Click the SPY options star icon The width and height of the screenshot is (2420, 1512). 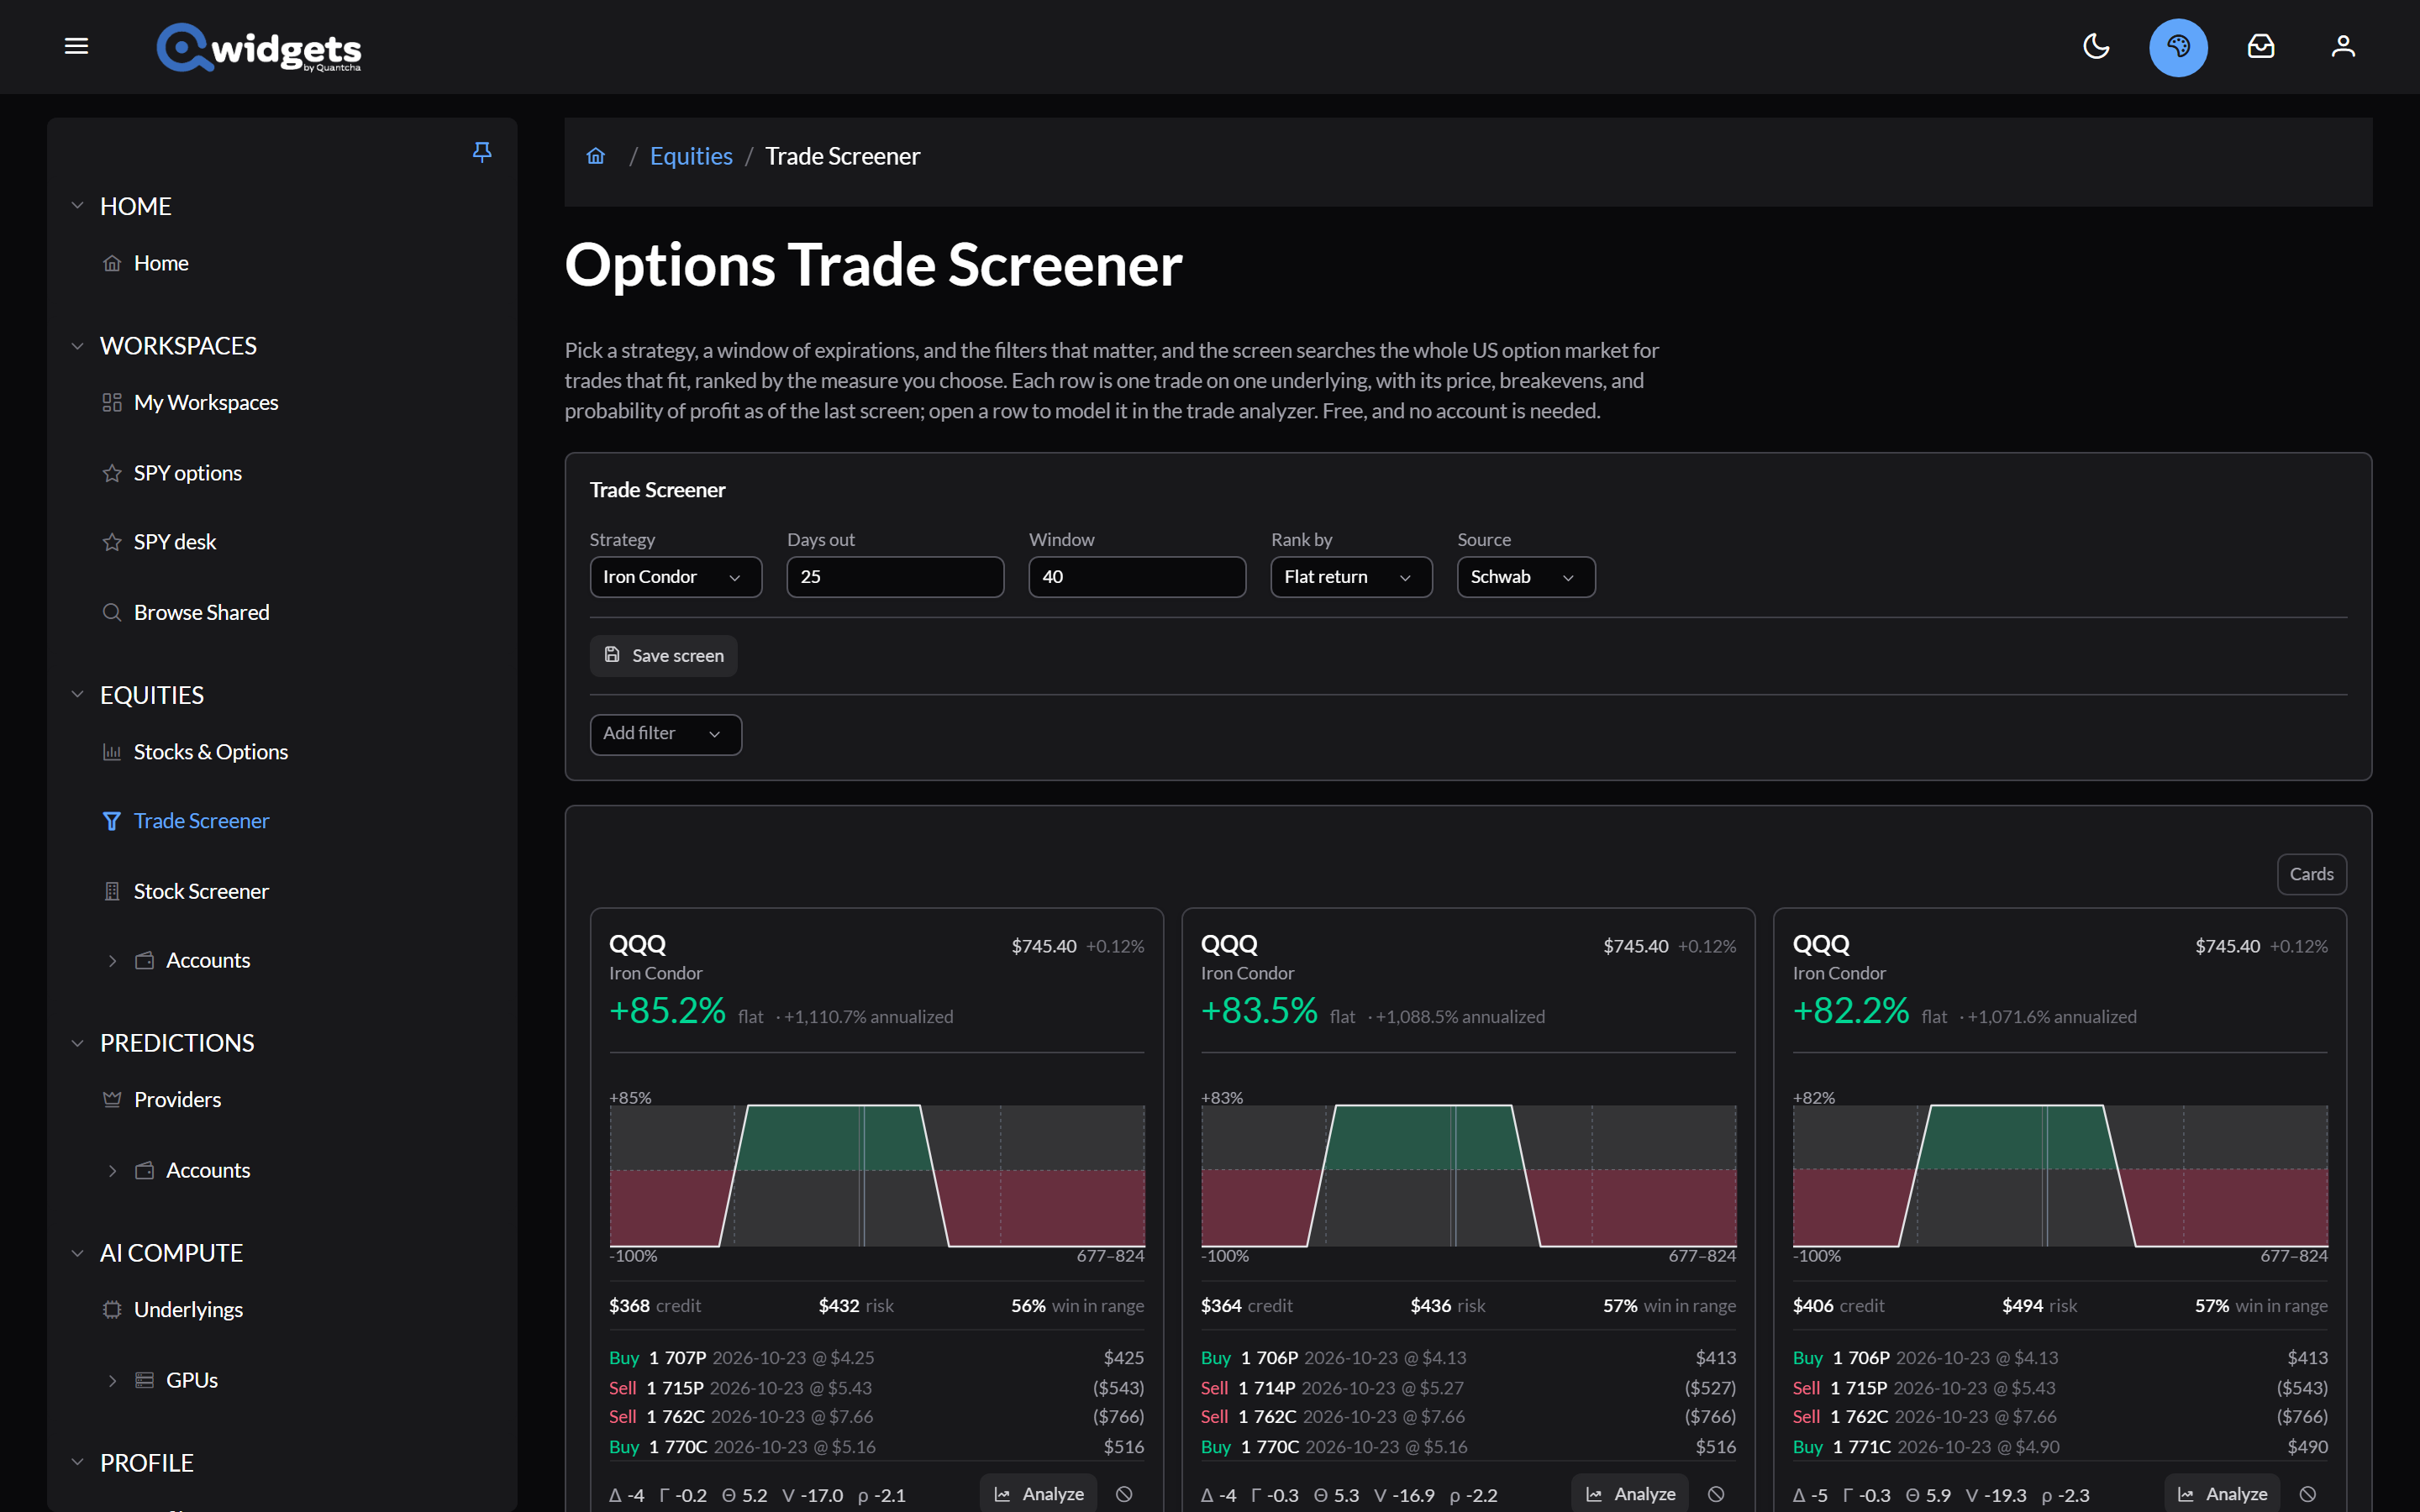112,473
